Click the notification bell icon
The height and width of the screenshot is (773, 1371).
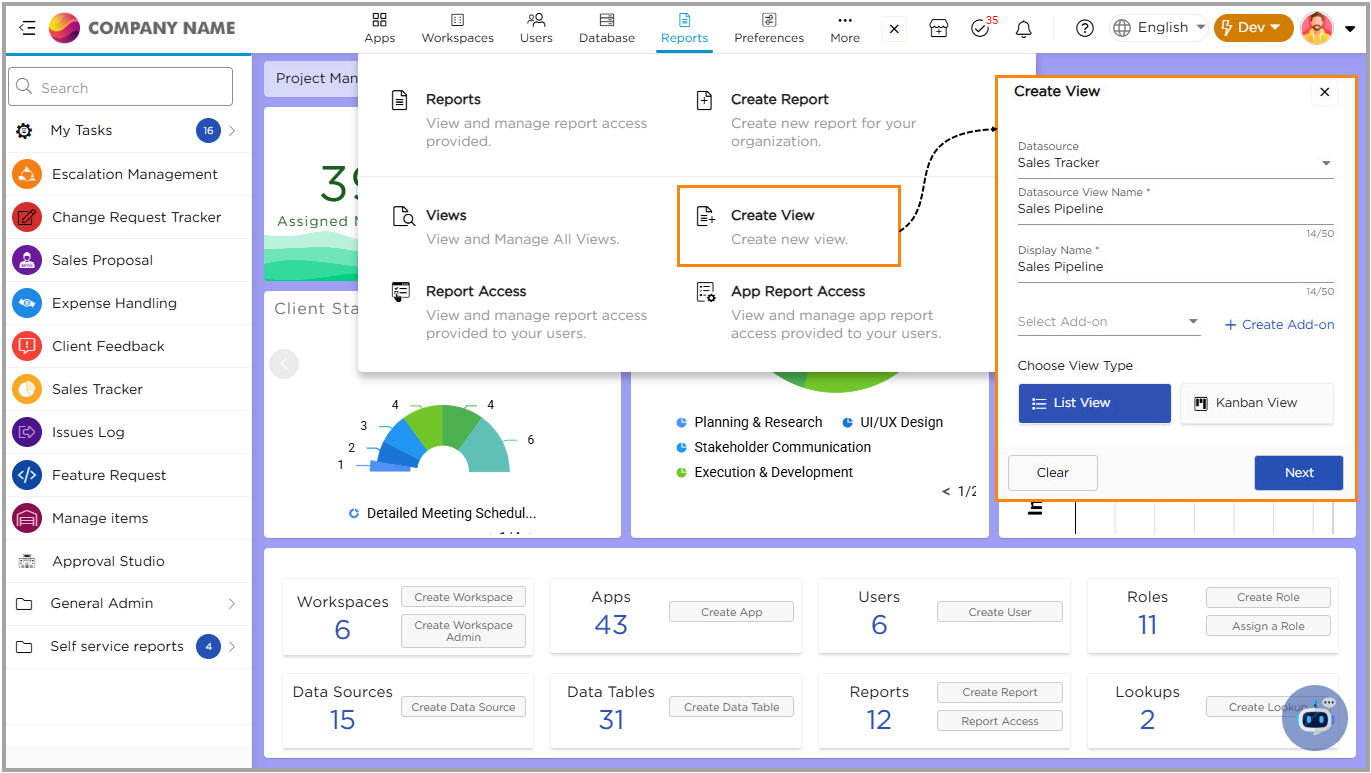[x=1023, y=29]
